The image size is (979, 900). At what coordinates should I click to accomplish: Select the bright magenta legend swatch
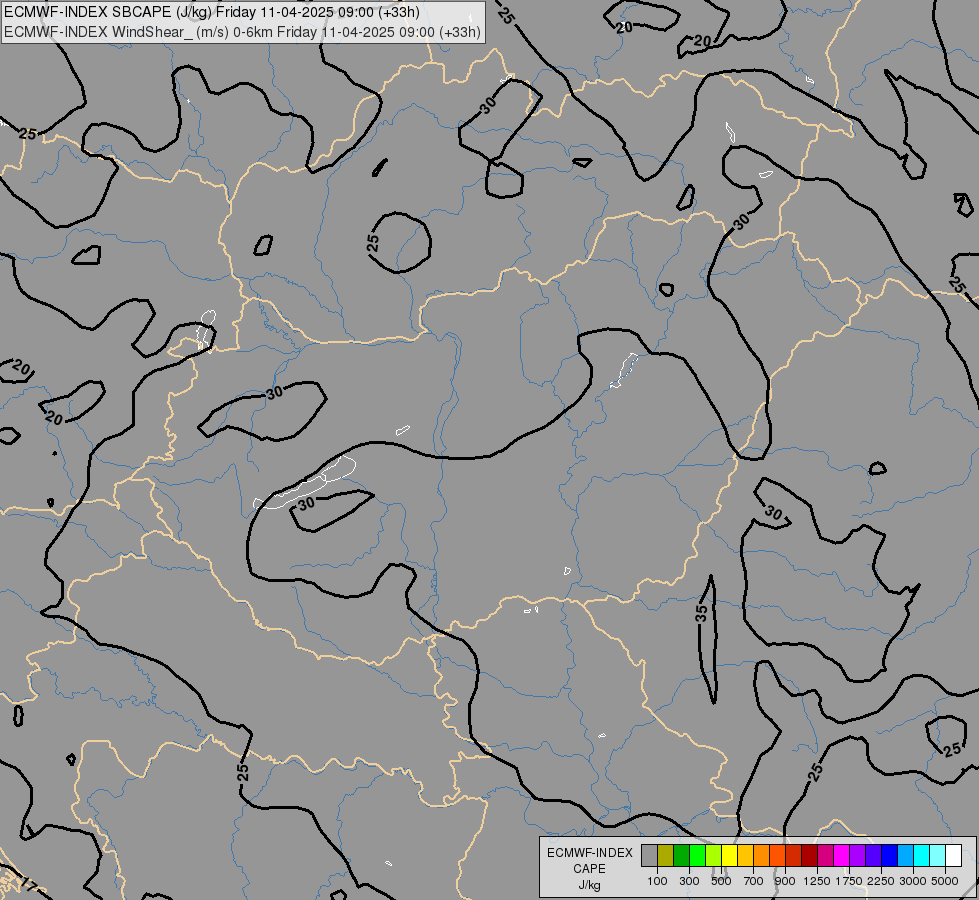[842, 856]
